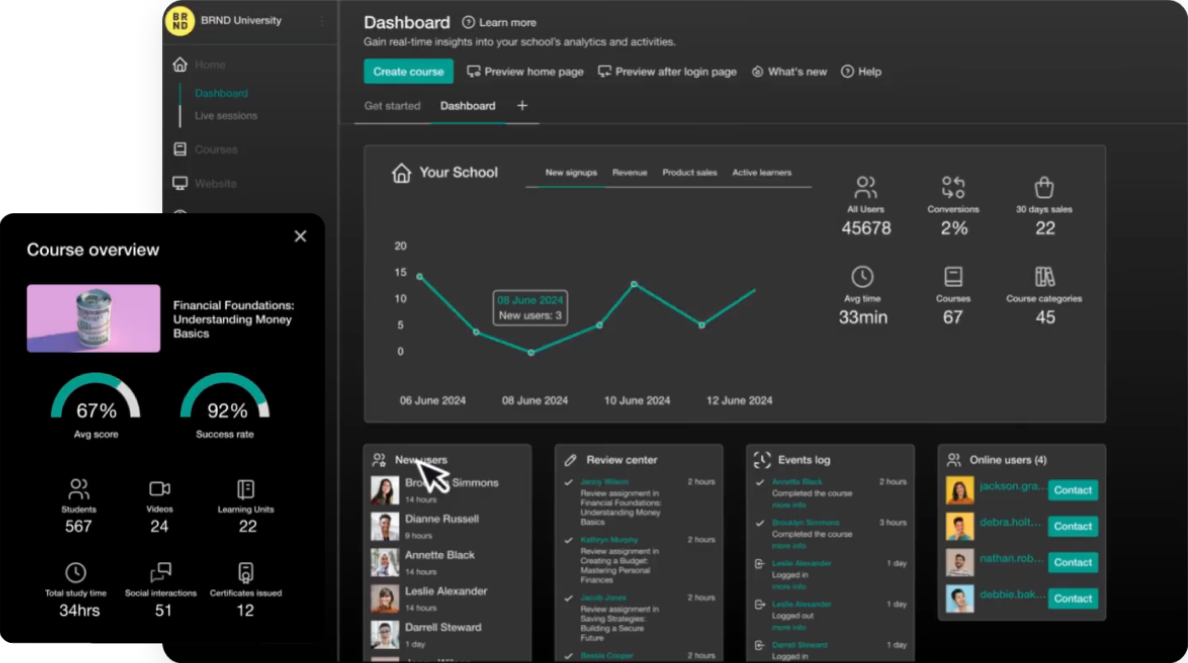Click the Financial Foundations course thumbnail

(x=93, y=318)
